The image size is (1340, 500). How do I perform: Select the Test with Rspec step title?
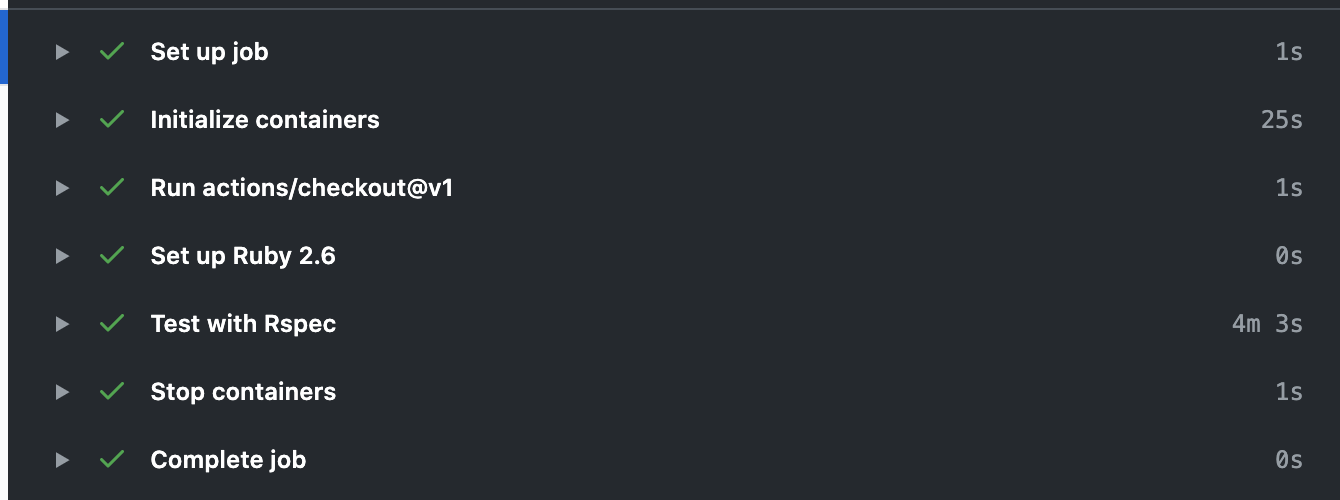coord(243,324)
